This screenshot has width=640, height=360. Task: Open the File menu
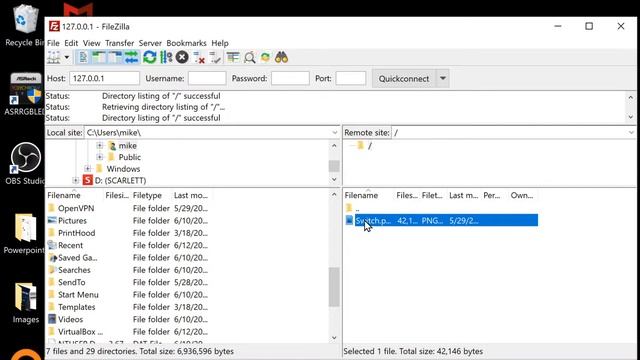[x=53, y=43]
